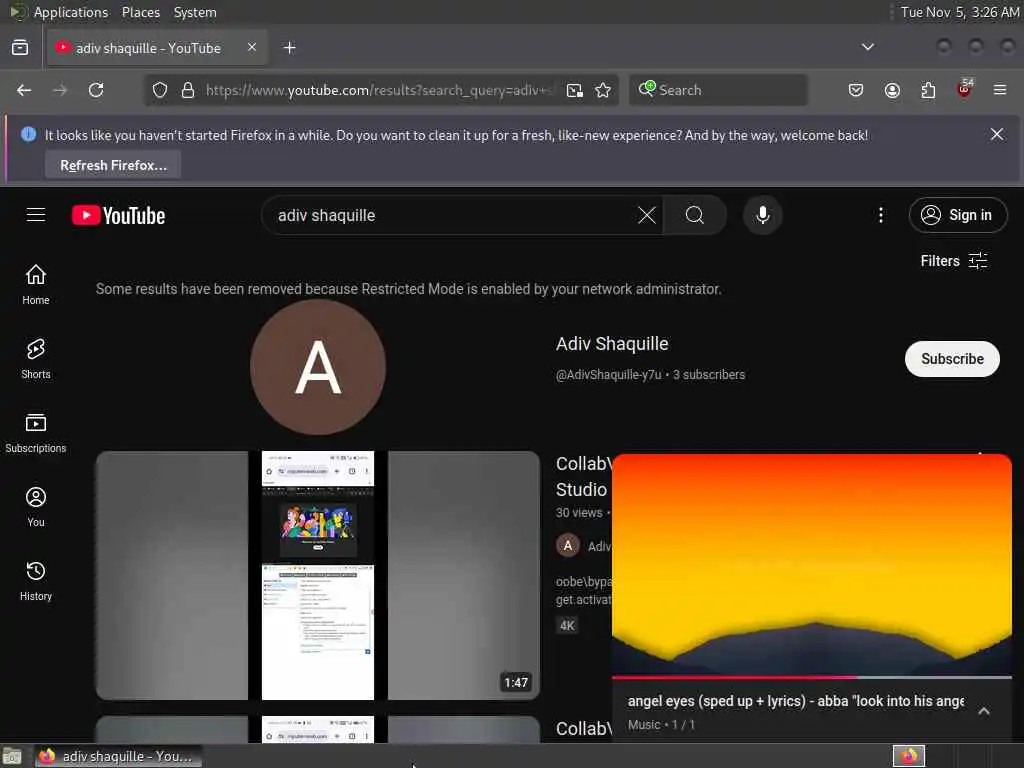This screenshot has width=1024, height=768.
Task: Go back in Firefox
Action: 24,90
